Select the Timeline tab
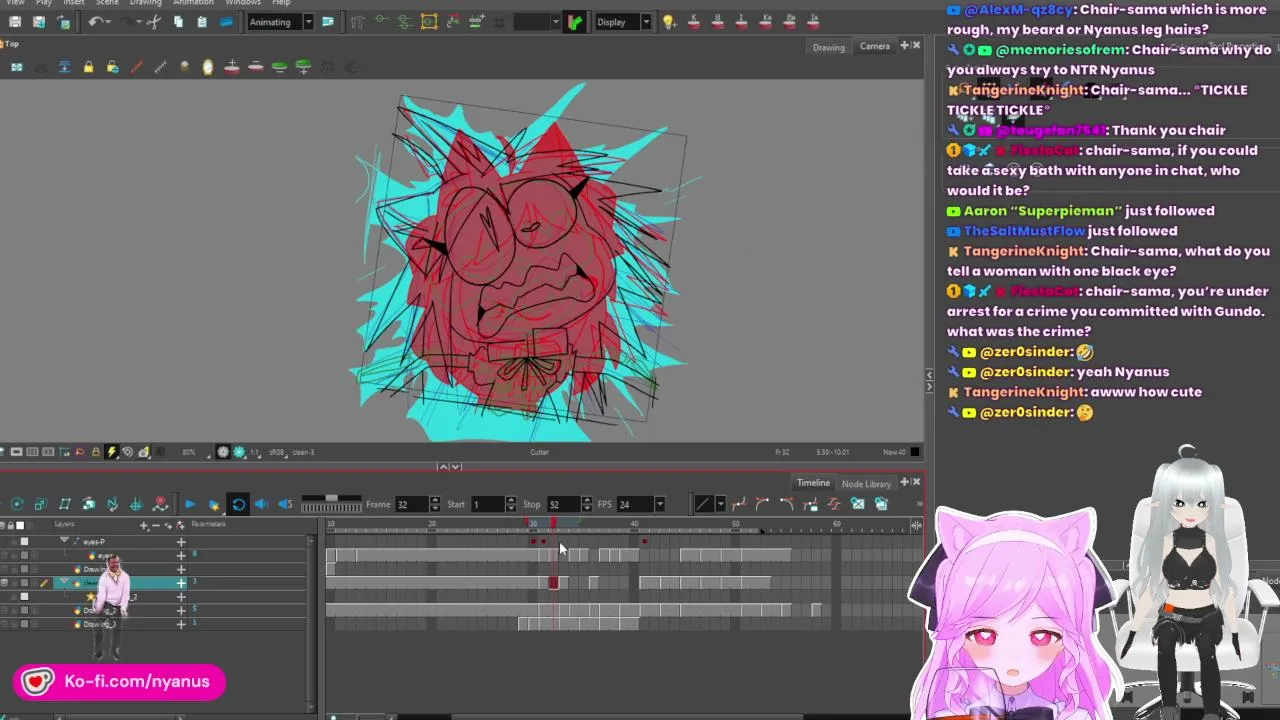 click(813, 483)
